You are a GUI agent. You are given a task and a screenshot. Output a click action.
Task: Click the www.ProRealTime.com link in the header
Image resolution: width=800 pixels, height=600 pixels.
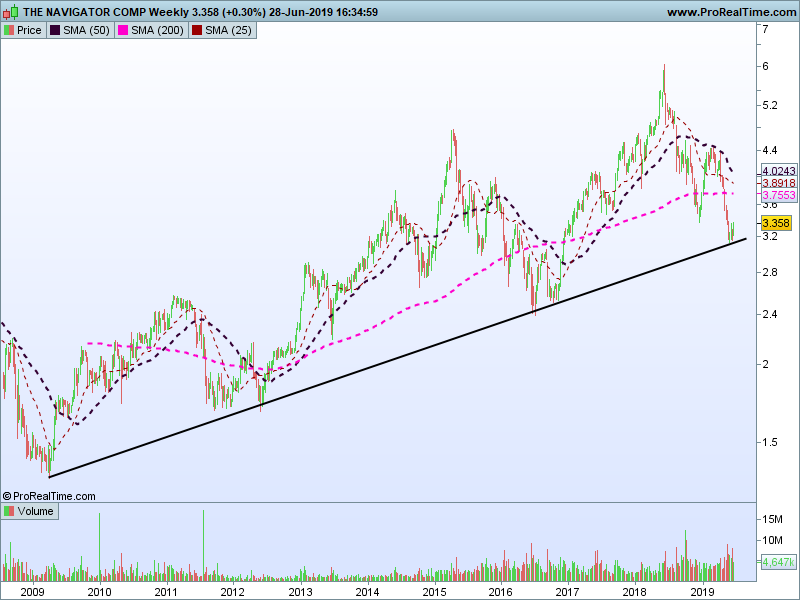[x=732, y=12]
